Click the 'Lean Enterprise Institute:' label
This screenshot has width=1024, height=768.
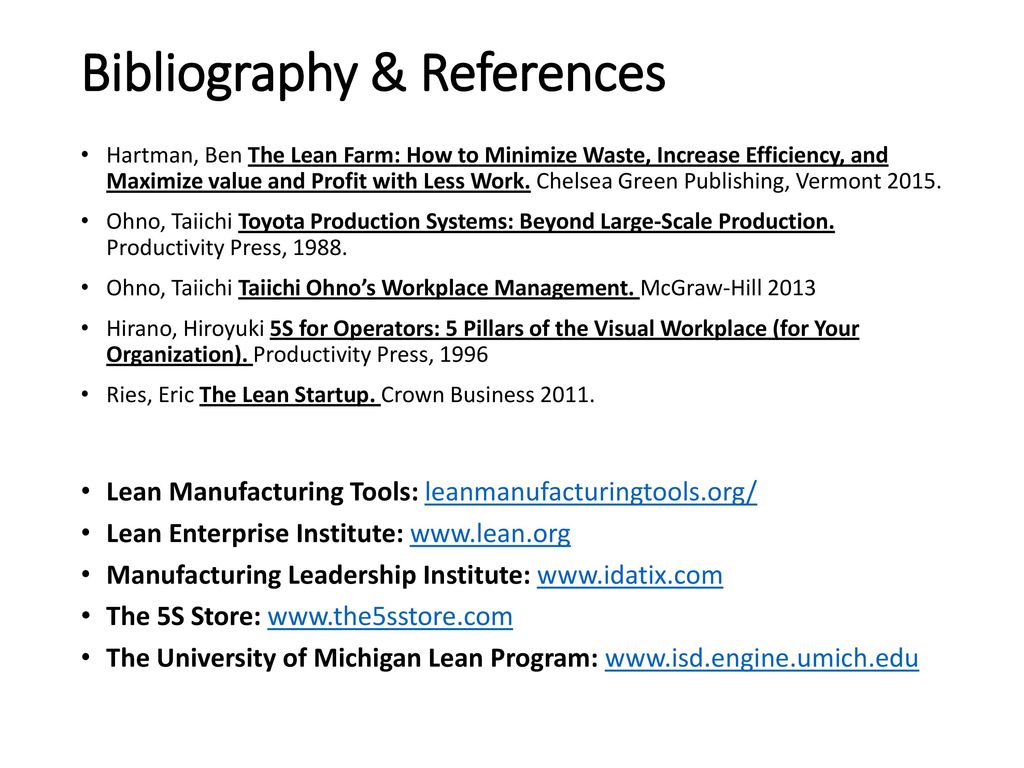255,534
